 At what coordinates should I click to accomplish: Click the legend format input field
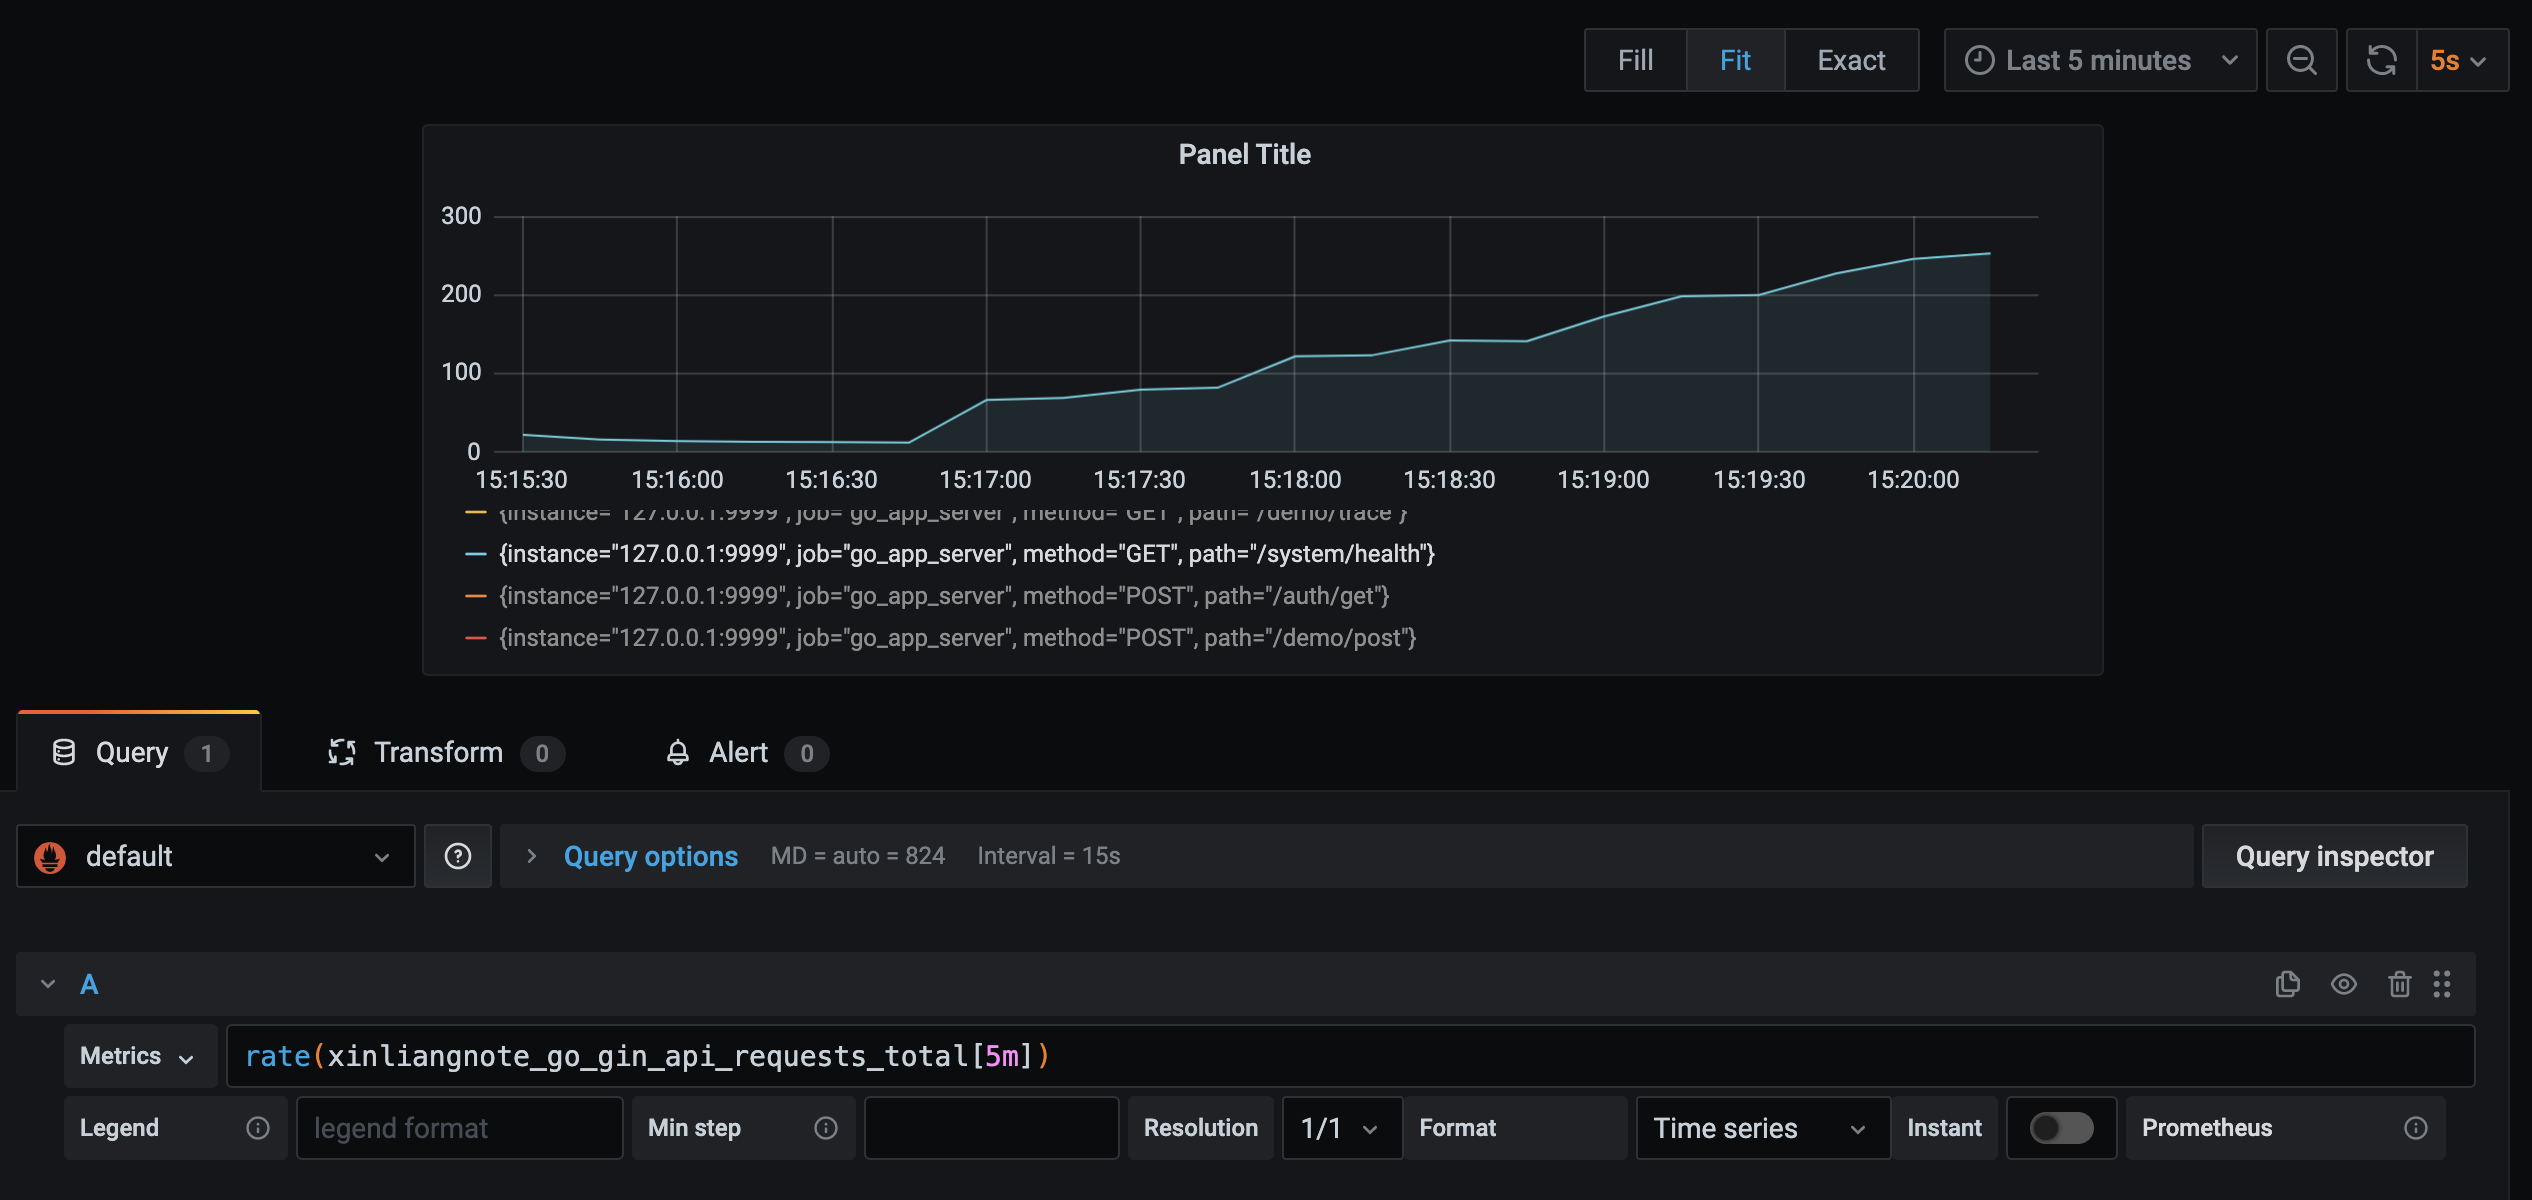tap(460, 1128)
